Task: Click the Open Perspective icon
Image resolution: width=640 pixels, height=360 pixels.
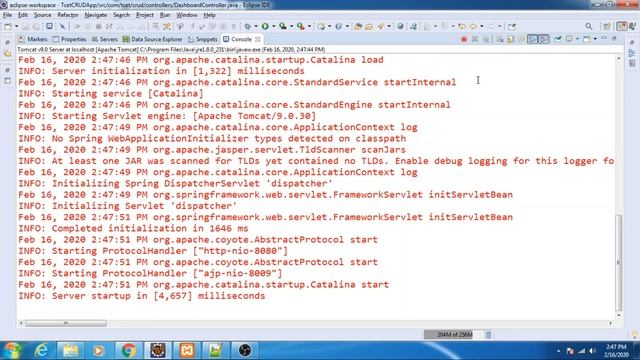Action: (607, 27)
